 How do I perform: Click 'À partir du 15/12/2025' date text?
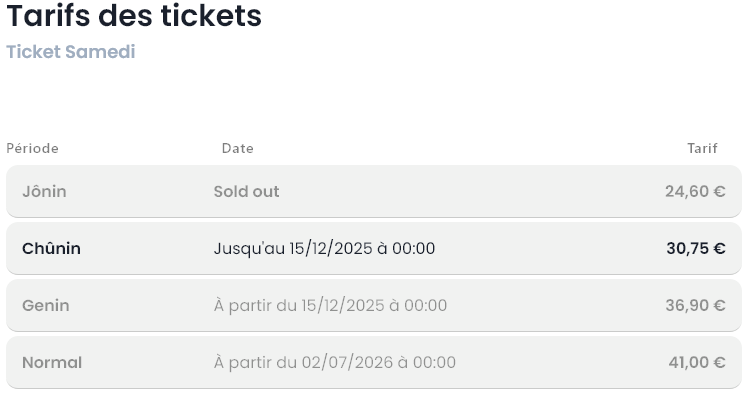[x=330, y=305]
